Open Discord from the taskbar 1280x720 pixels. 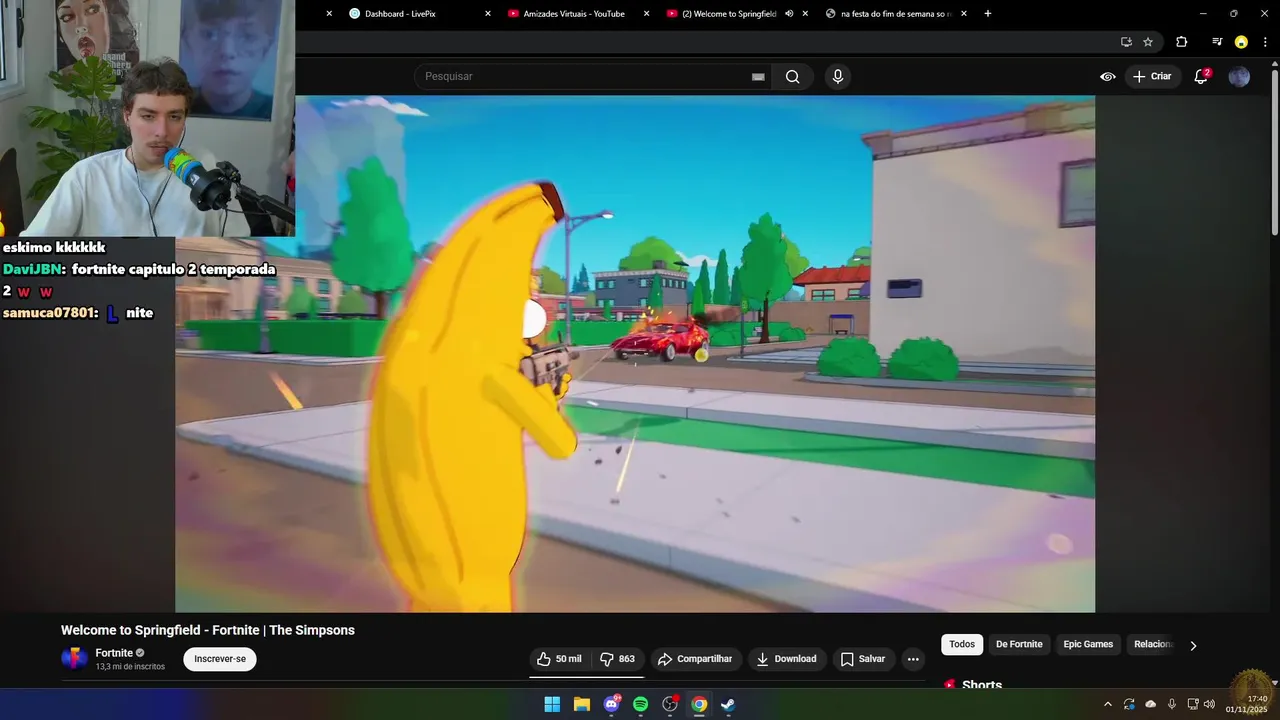pos(611,704)
